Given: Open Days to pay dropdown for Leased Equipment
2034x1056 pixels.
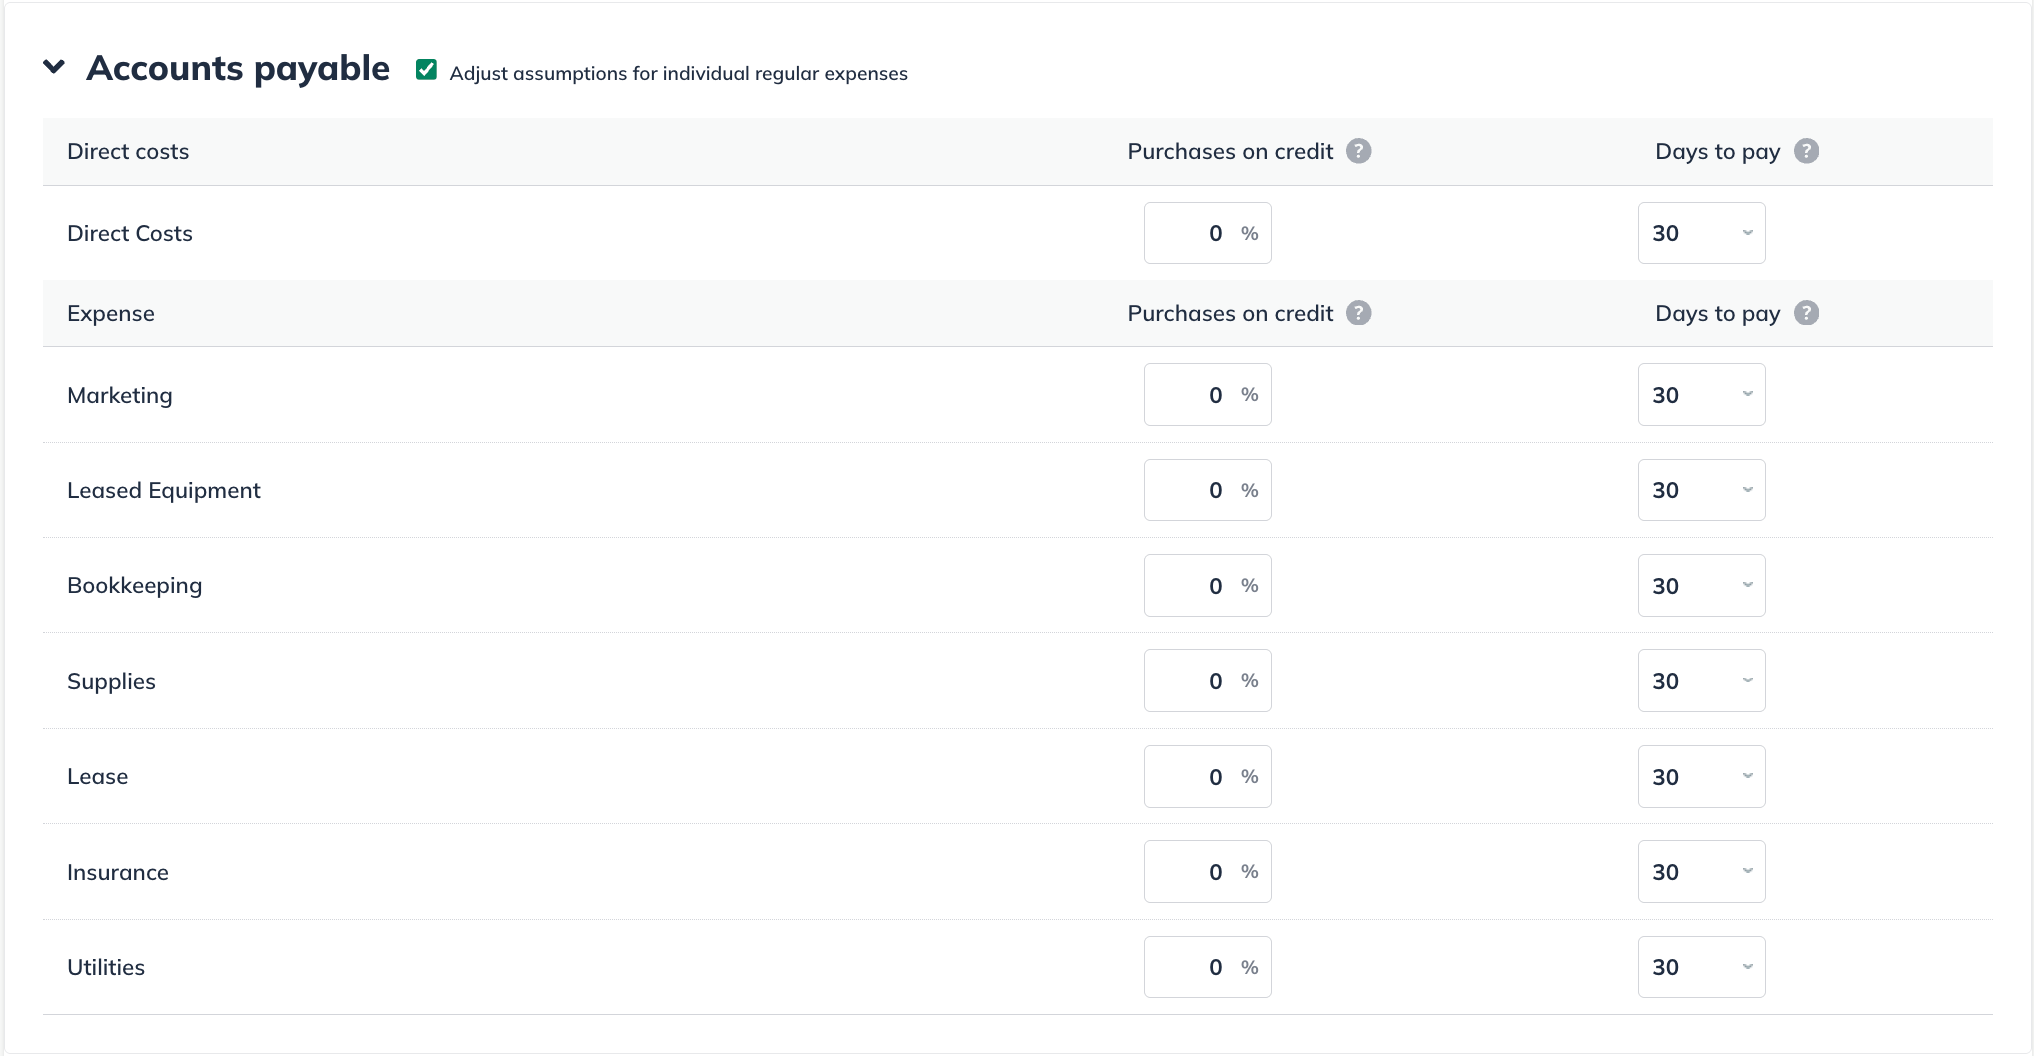Looking at the screenshot, I should click(x=1701, y=490).
